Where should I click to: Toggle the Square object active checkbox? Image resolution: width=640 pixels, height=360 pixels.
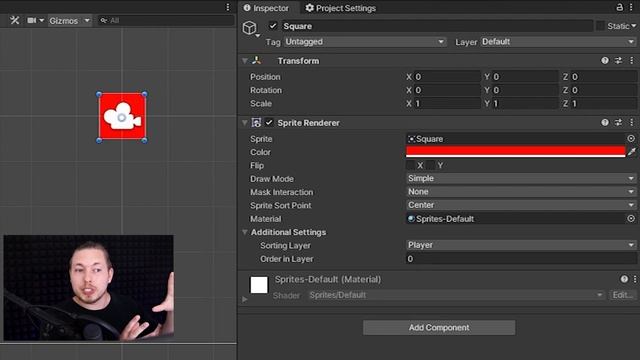pyautogui.click(x=273, y=26)
